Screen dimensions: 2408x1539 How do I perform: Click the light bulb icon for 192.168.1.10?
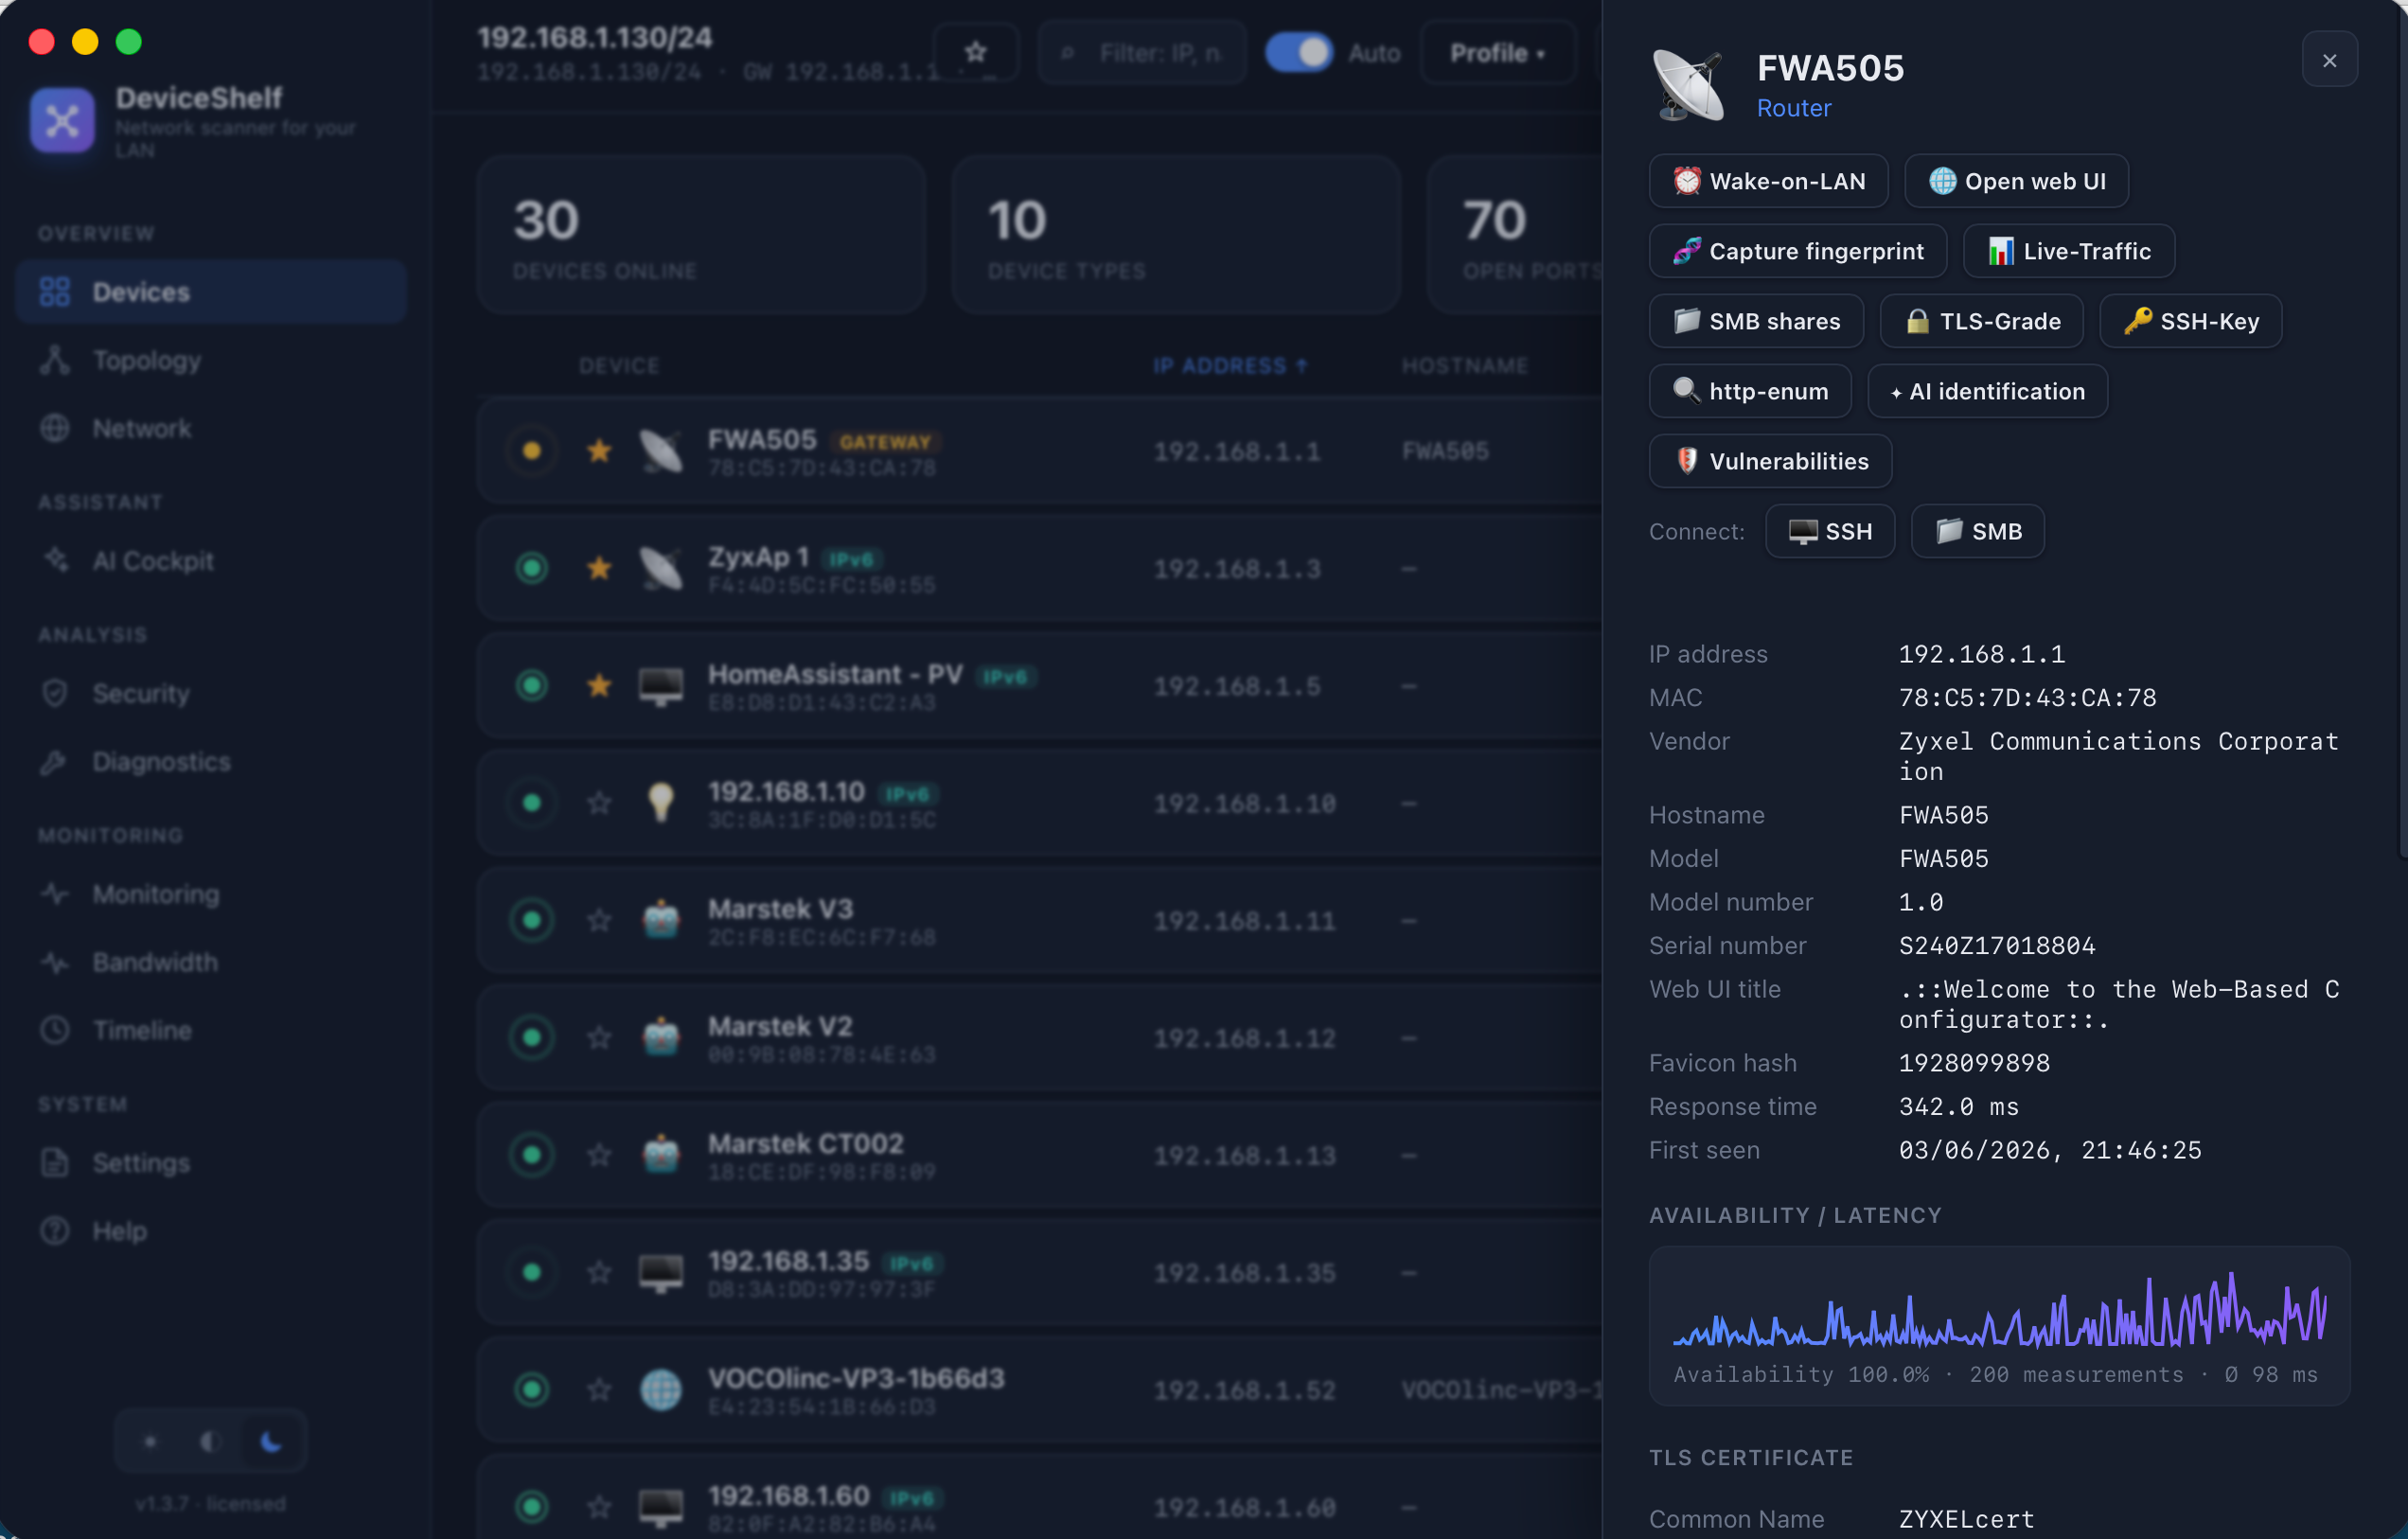[x=661, y=803]
